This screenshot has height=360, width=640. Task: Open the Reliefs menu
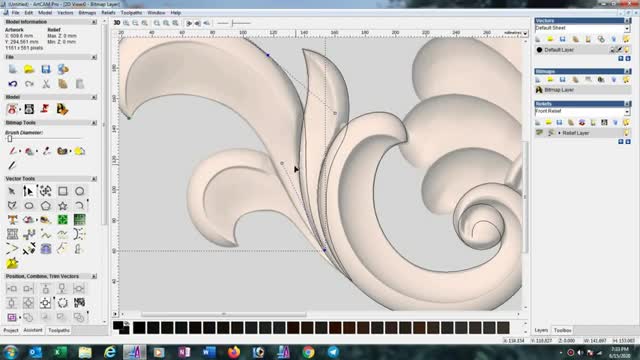pyautogui.click(x=108, y=13)
